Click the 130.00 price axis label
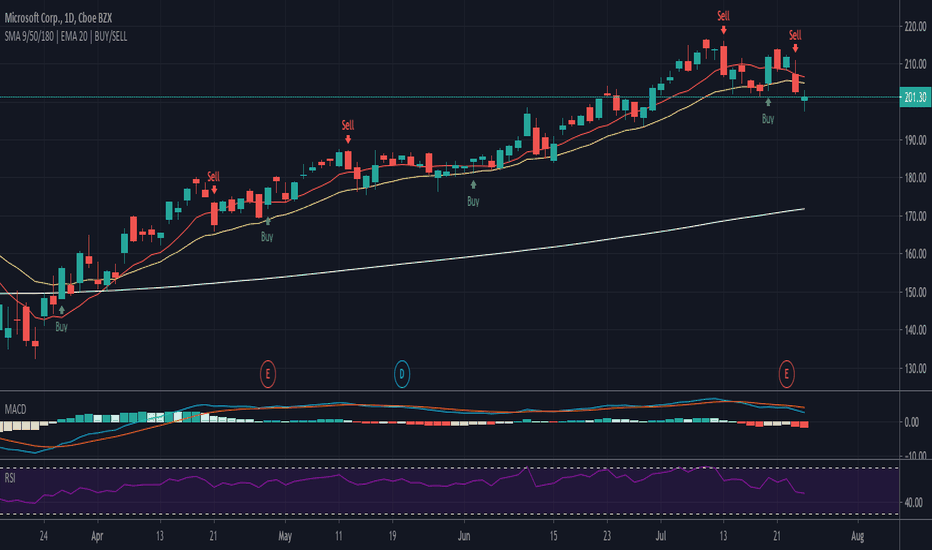Image resolution: width=932 pixels, height=550 pixels. tap(915, 368)
